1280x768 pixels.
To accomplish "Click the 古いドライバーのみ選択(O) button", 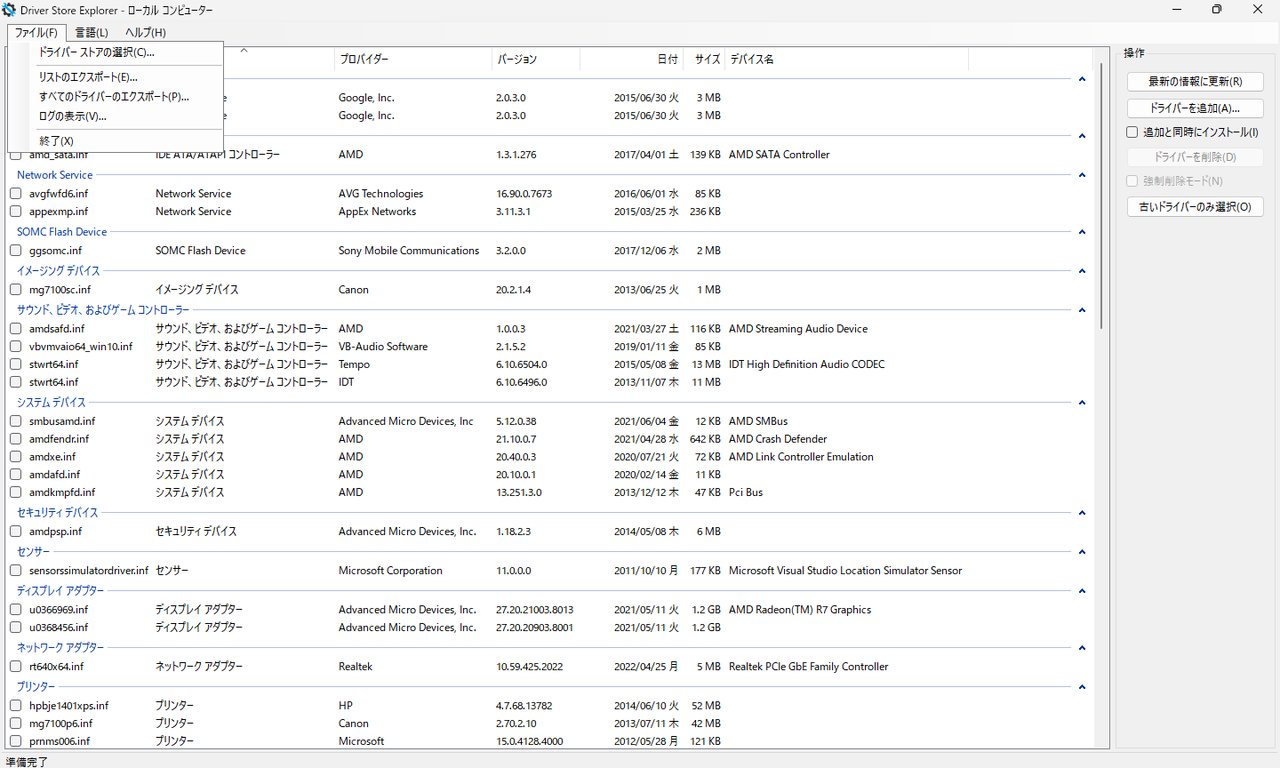I will (x=1195, y=207).
